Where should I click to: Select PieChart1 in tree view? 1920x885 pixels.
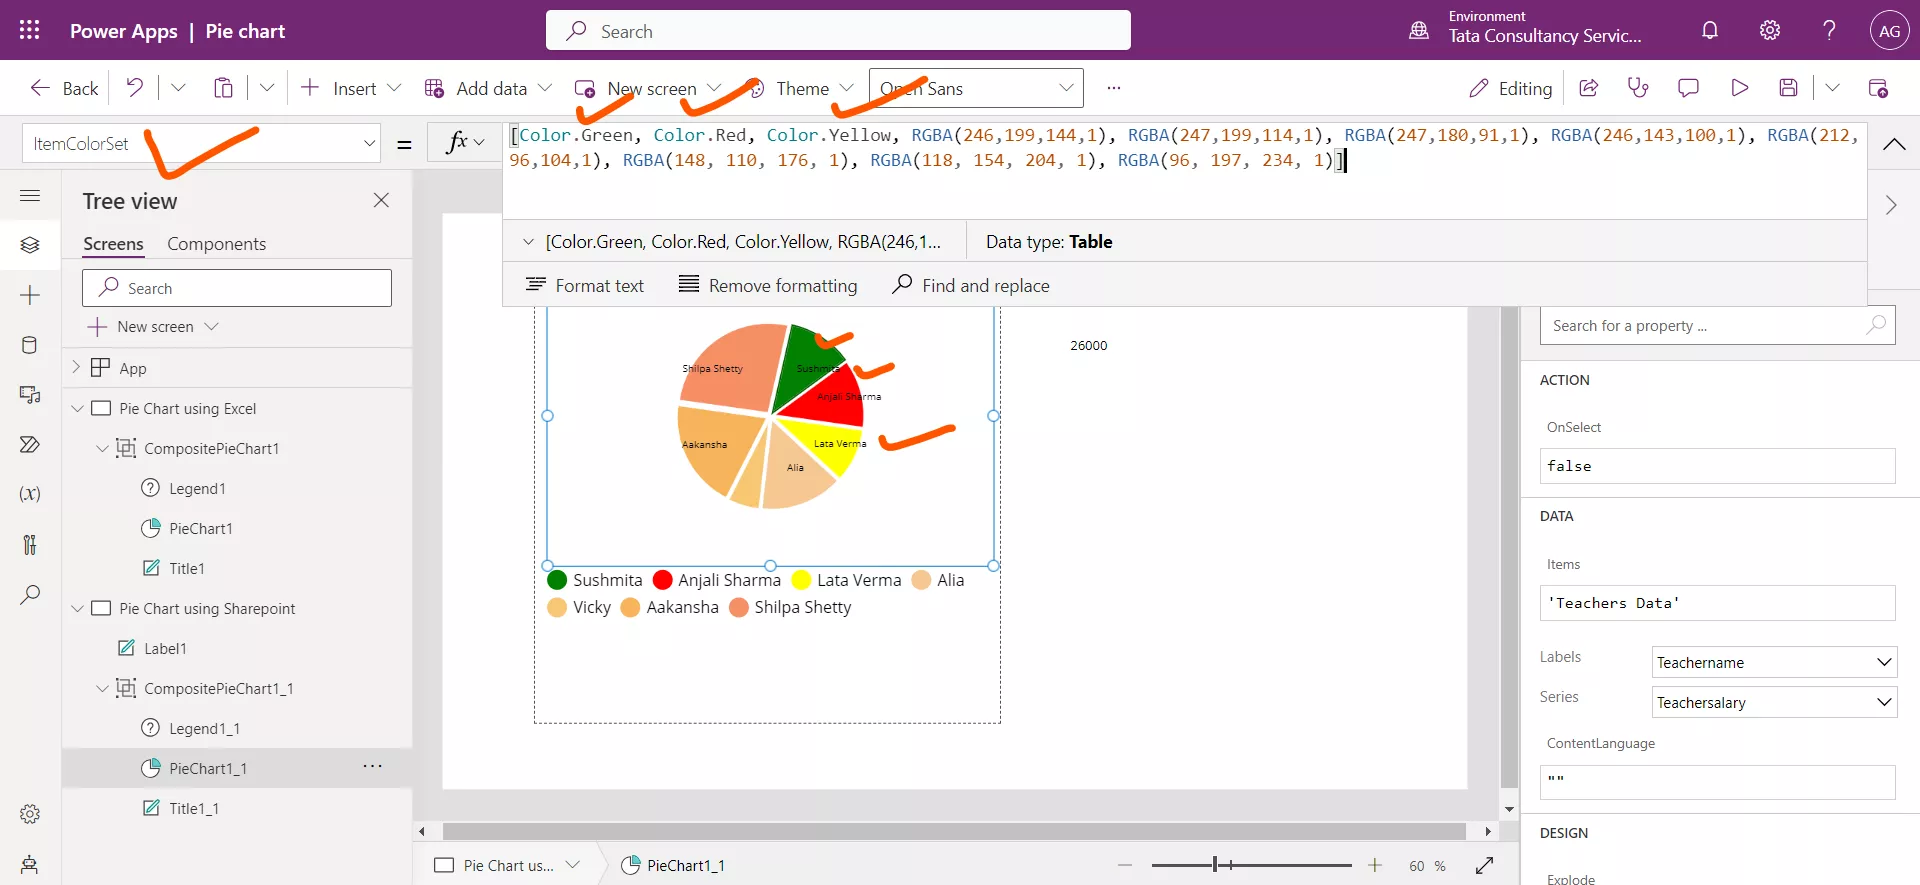[200, 528]
